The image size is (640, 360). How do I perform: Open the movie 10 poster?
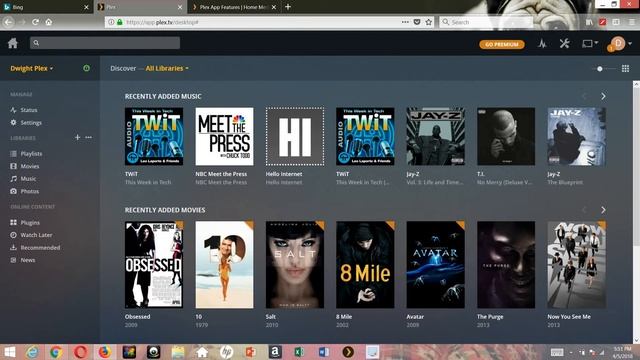click(x=224, y=264)
